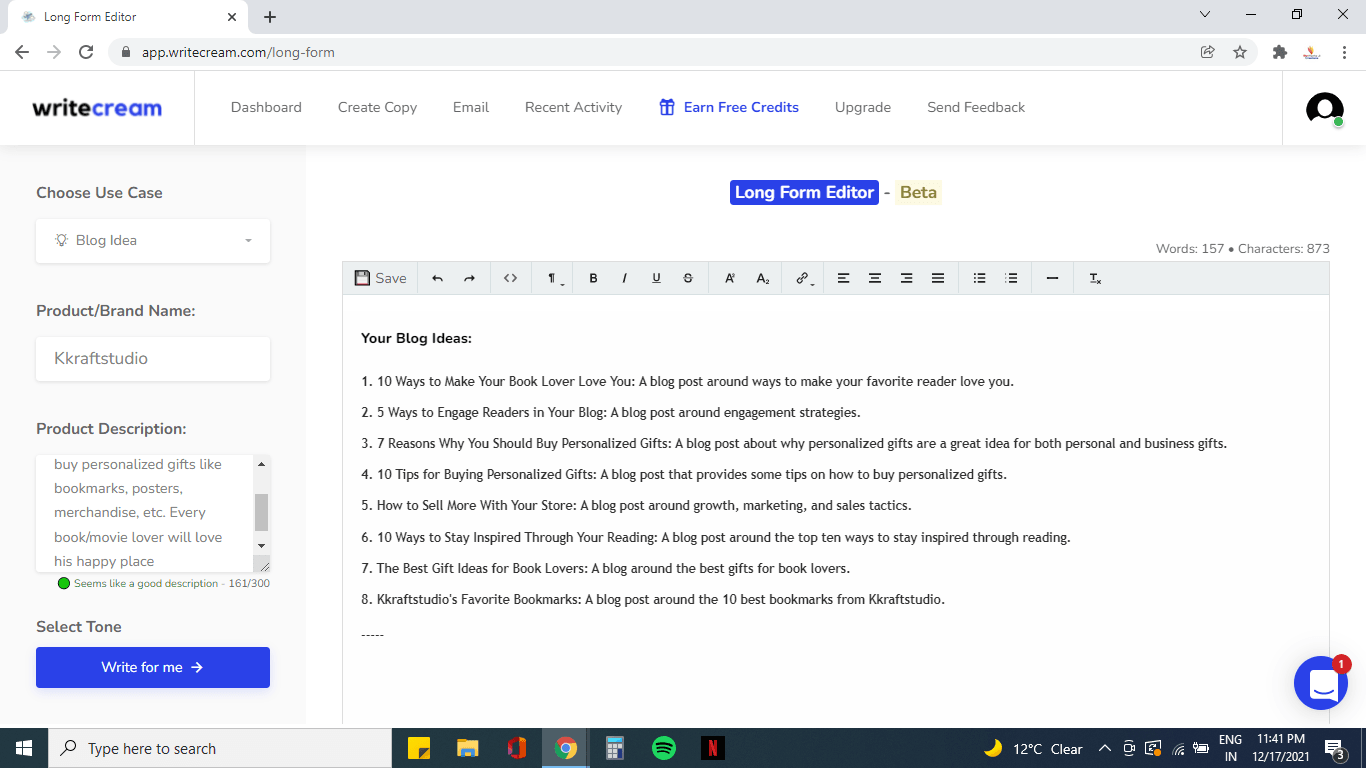Click blog idea 'The Best Gift Ideas for Book Lovers'
The width and height of the screenshot is (1366, 768).
pos(482,568)
